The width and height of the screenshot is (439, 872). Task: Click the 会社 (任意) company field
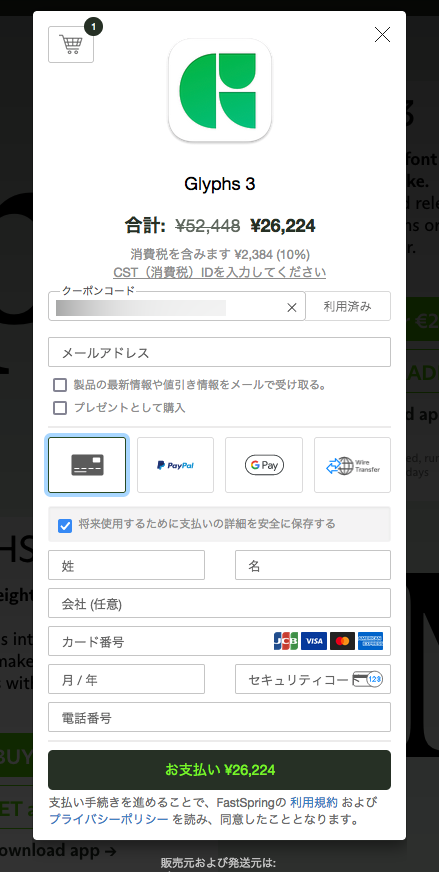pos(219,603)
